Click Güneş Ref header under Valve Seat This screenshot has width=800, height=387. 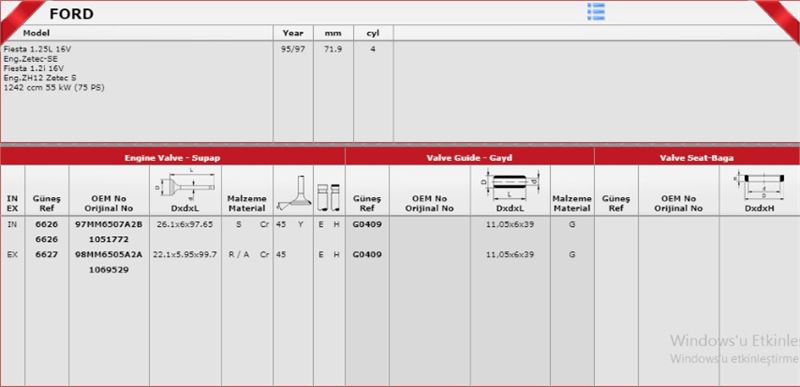616,203
